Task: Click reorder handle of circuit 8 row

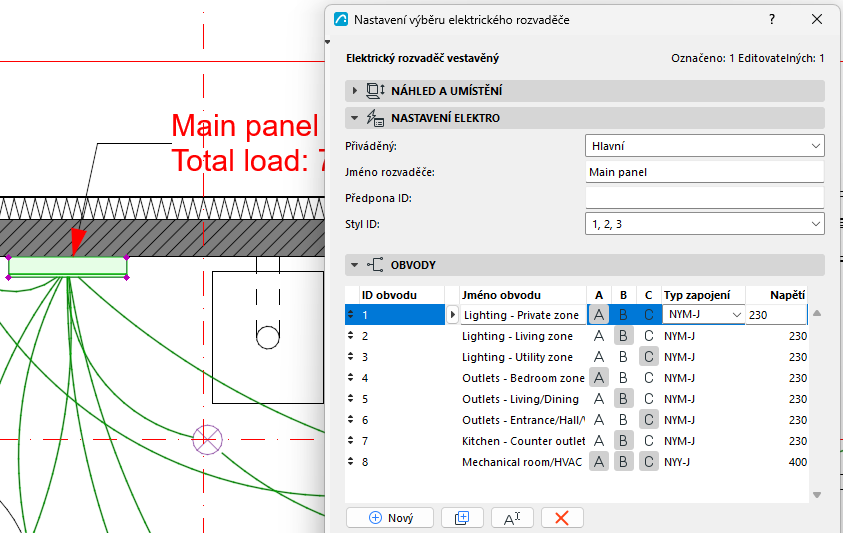Action: pyautogui.click(x=351, y=461)
